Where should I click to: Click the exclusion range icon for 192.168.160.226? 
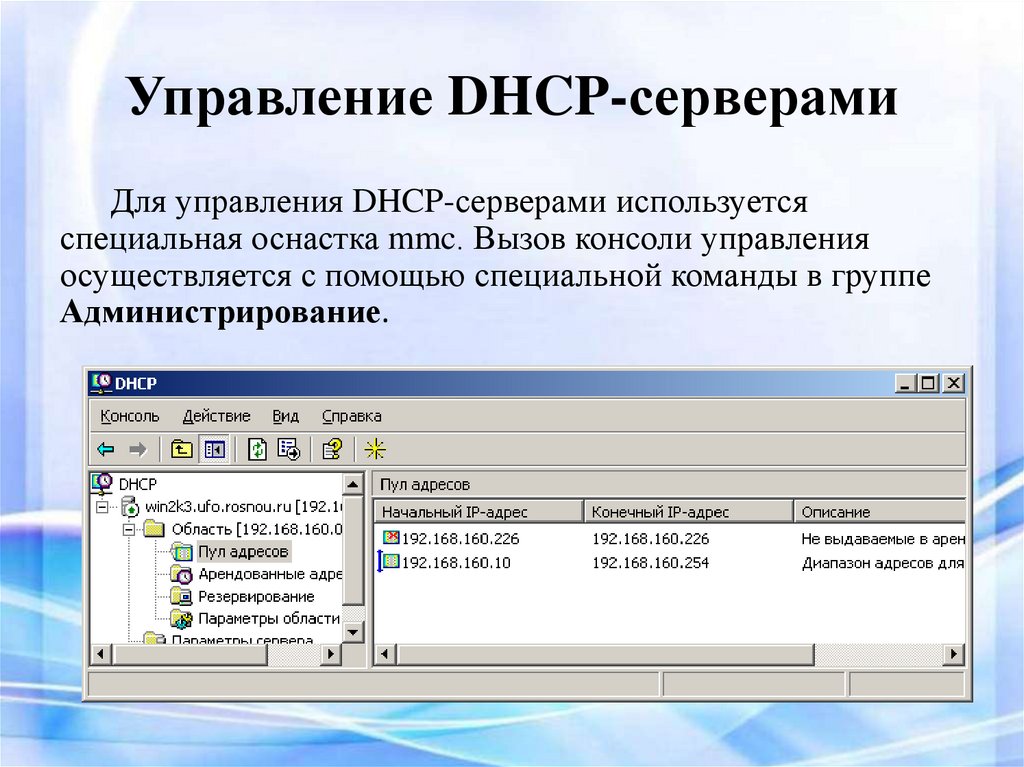391,538
